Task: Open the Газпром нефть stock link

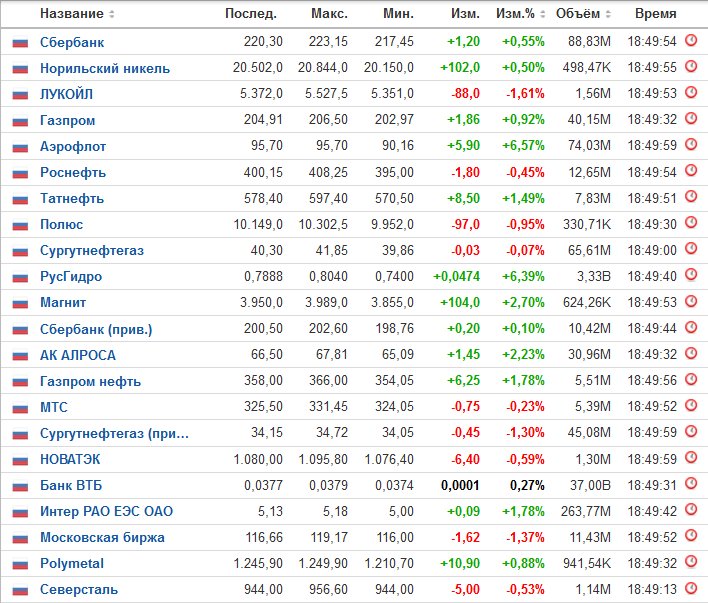Action: pyautogui.click(x=90, y=381)
